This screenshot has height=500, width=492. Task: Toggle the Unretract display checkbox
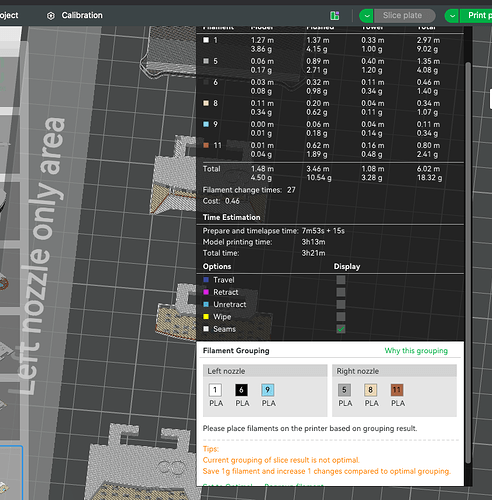341,304
